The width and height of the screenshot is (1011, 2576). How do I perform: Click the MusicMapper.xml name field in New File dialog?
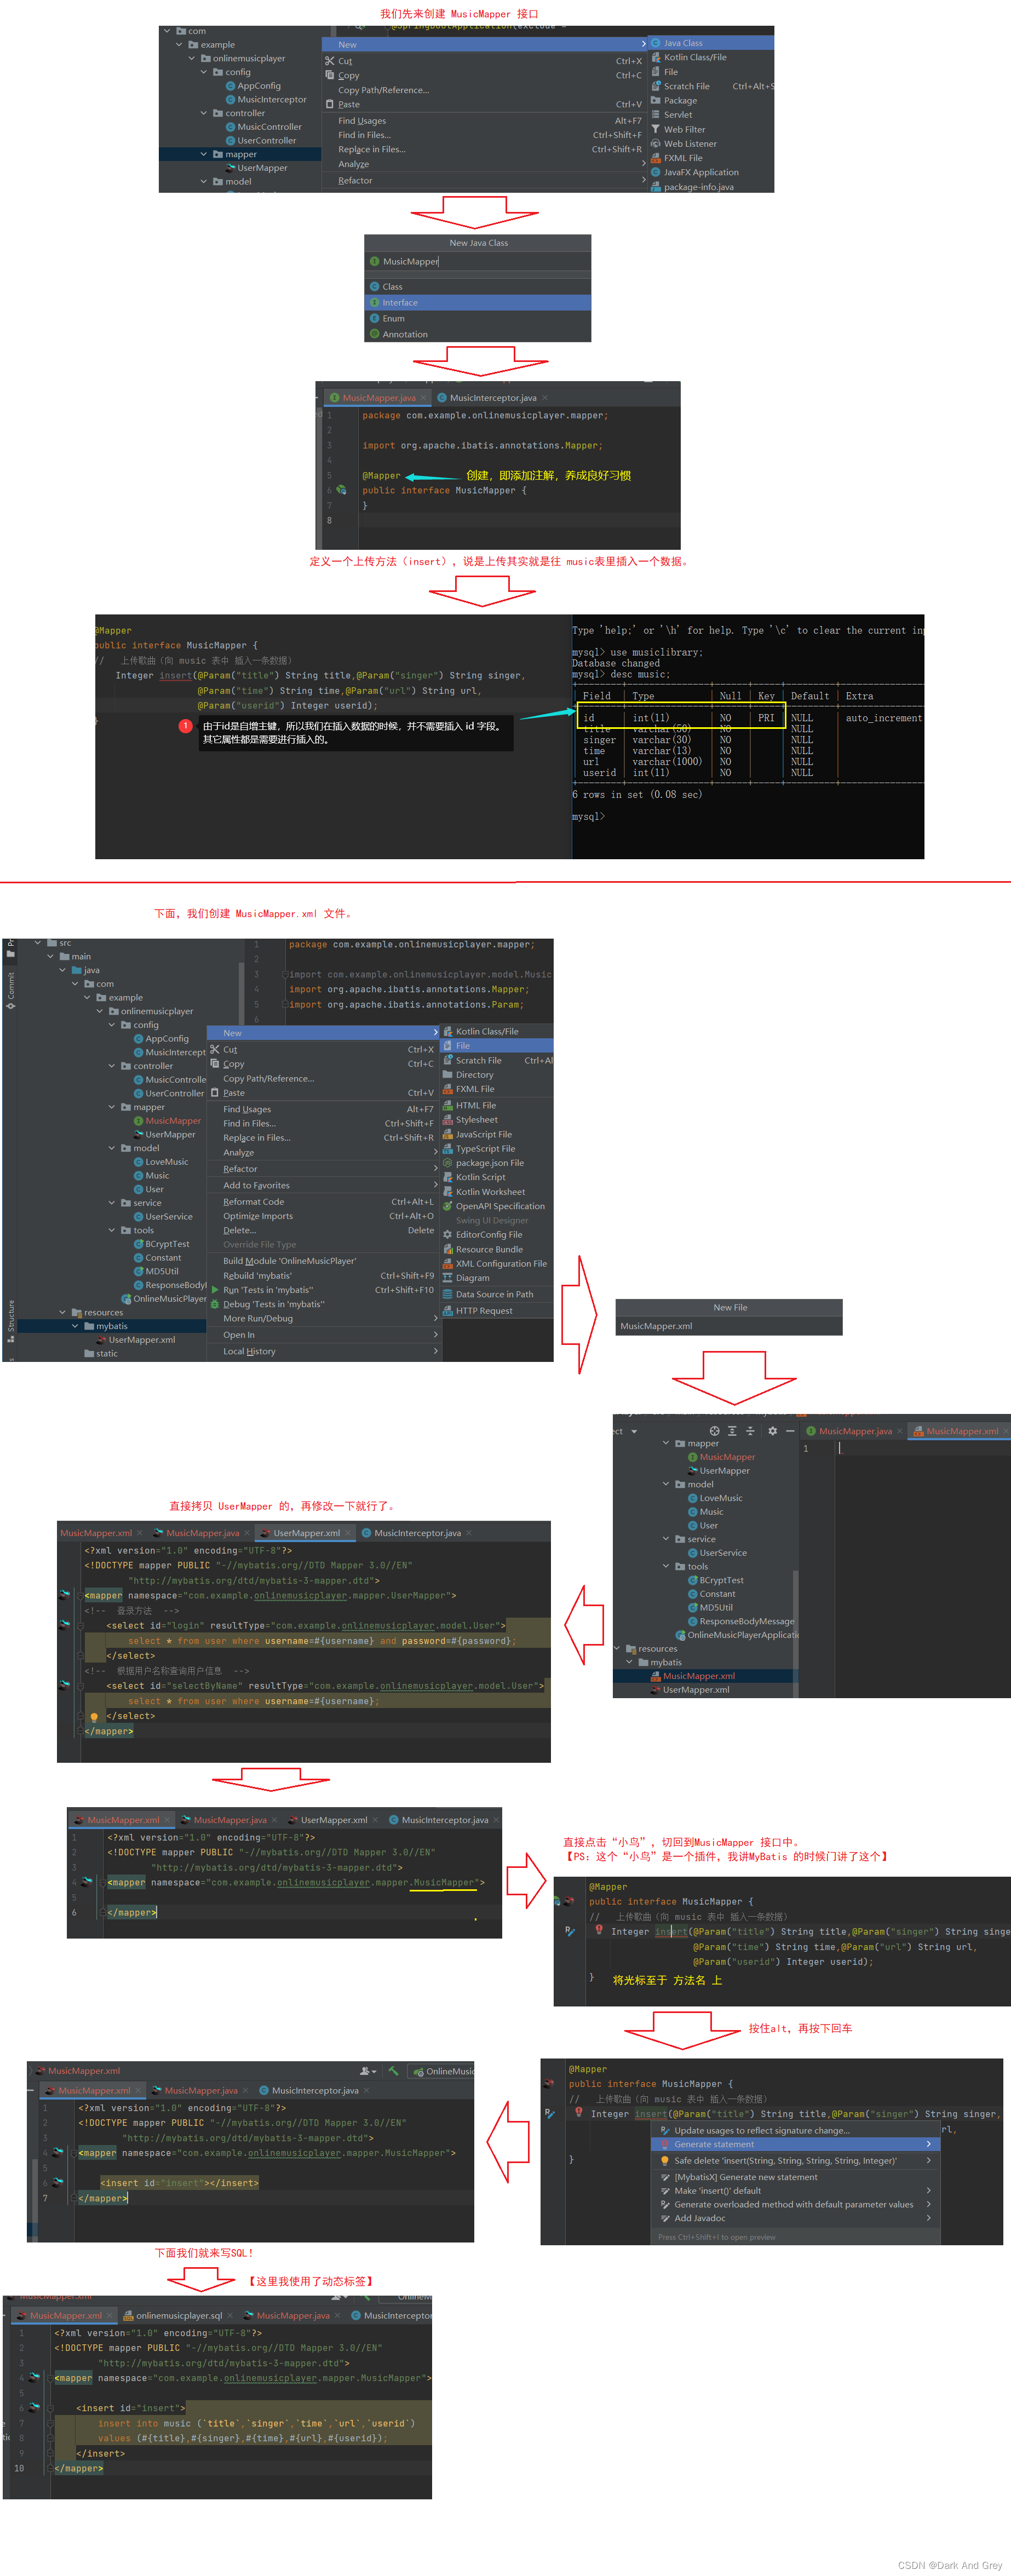pos(729,1326)
